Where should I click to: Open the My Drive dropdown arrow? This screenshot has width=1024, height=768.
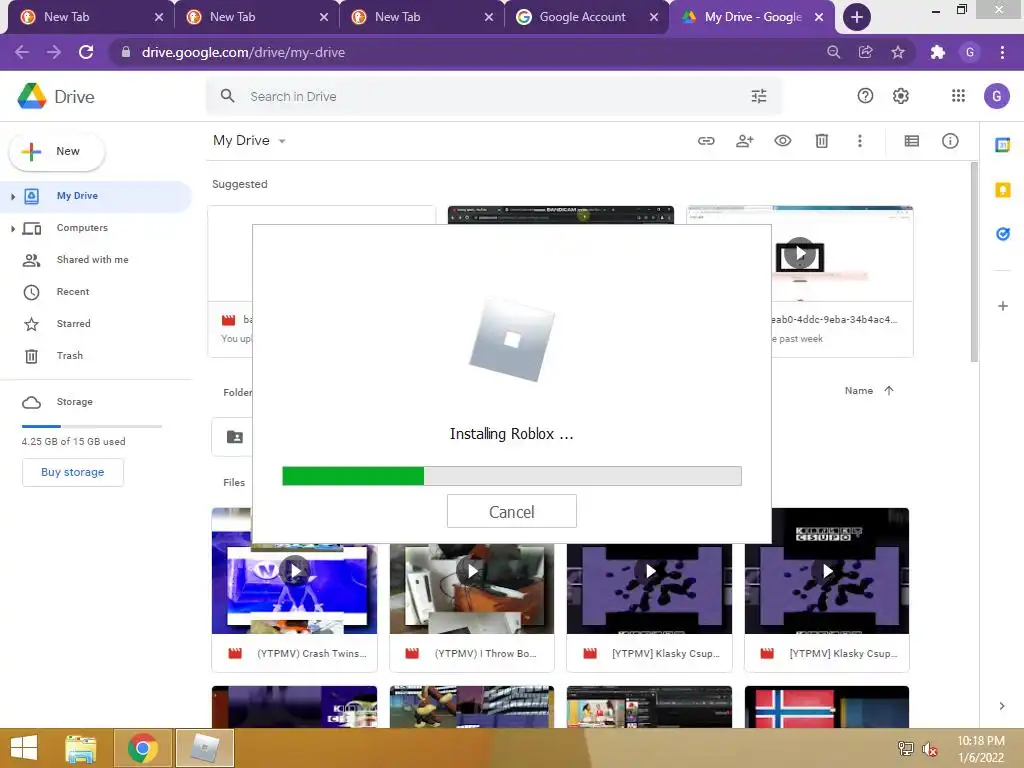click(x=282, y=141)
